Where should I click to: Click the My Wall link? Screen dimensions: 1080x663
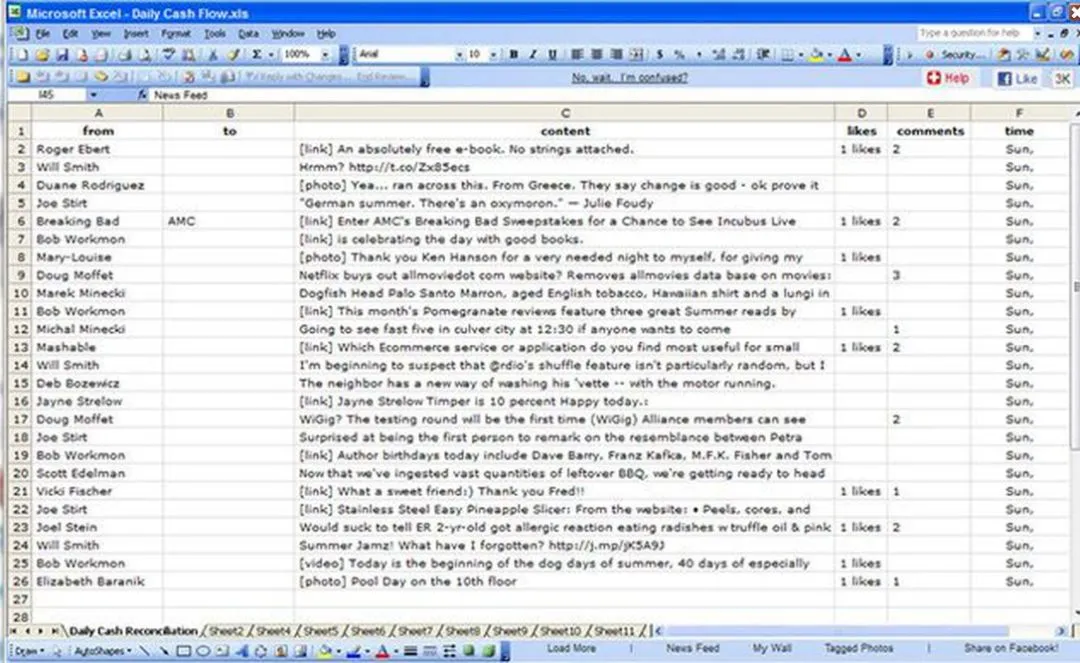click(x=771, y=648)
